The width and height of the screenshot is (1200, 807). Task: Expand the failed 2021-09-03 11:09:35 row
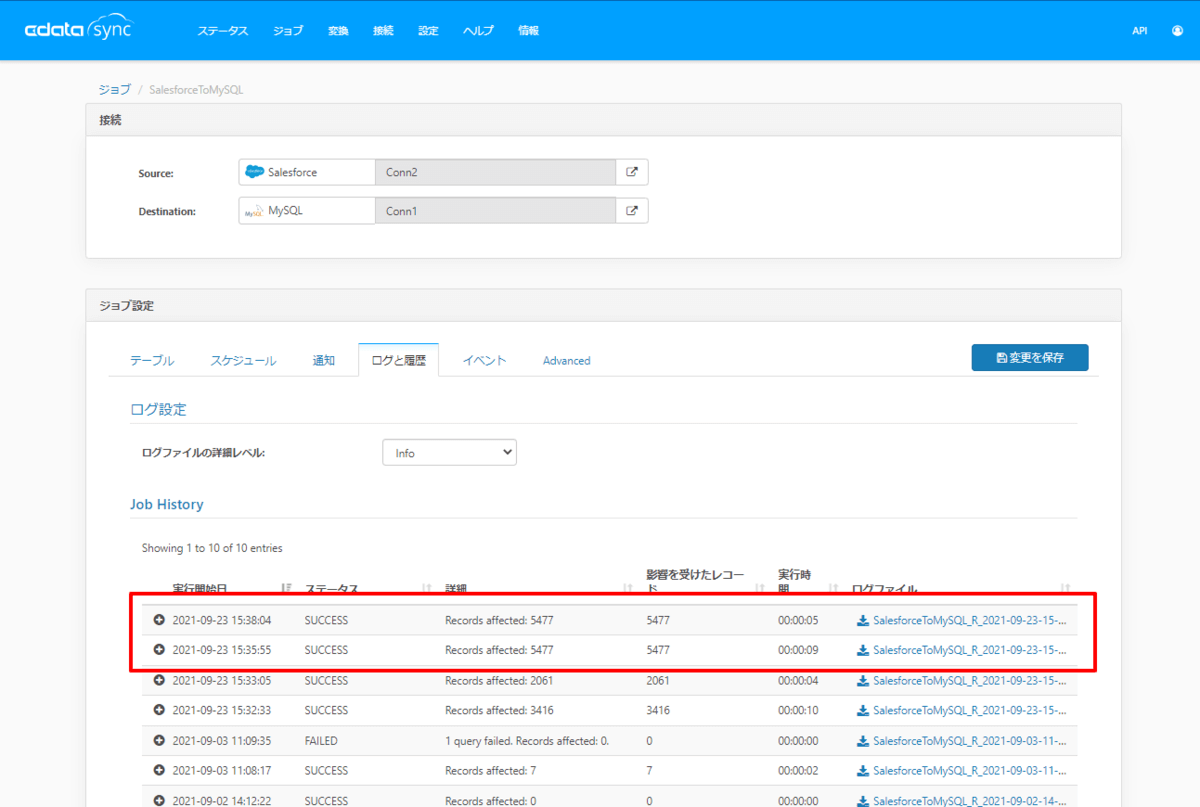pos(159,741)
